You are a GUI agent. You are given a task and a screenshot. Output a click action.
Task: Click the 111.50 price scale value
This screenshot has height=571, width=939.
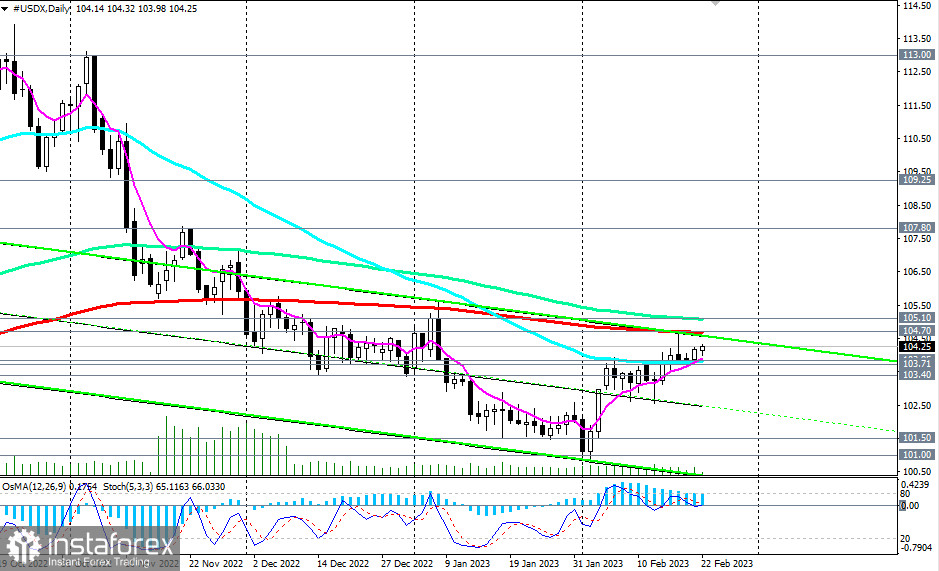pyautogui.click(x=917, y=105)
